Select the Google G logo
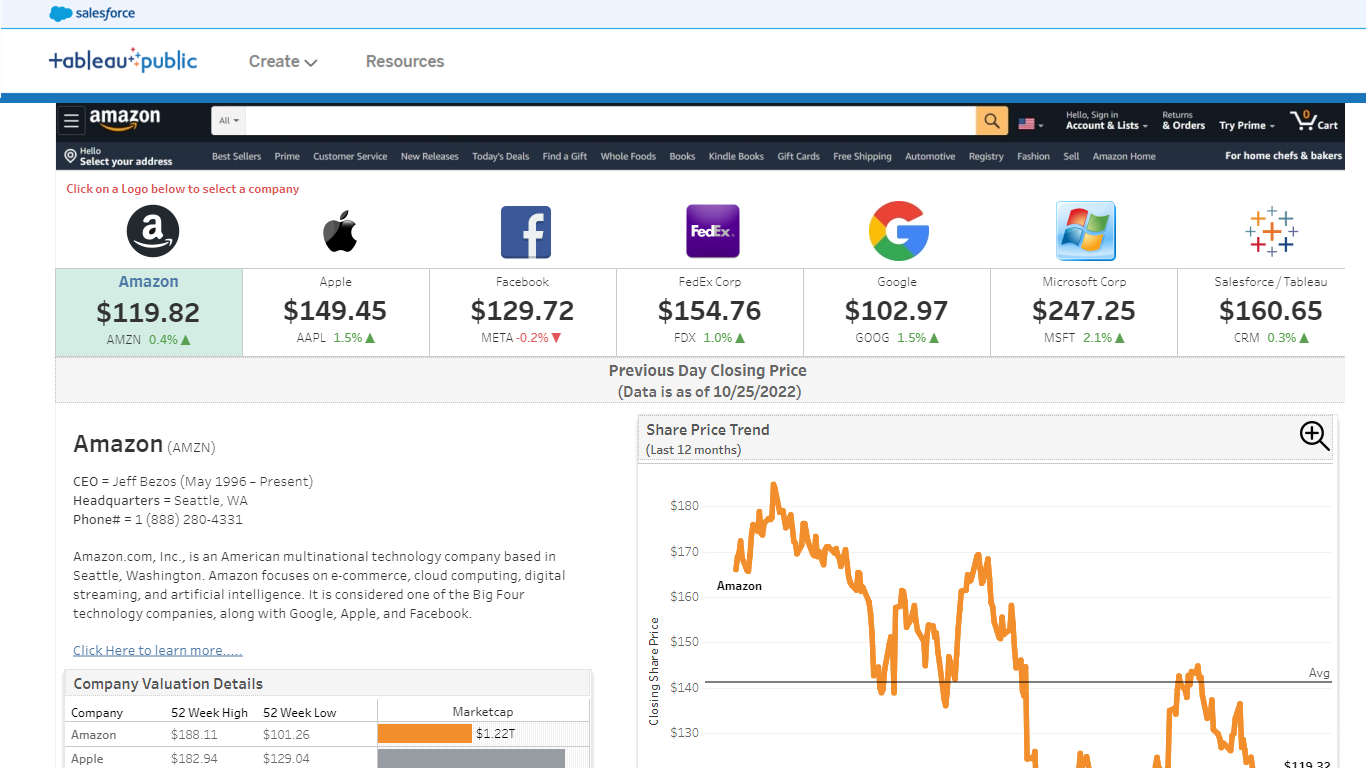 pos(899,231)
